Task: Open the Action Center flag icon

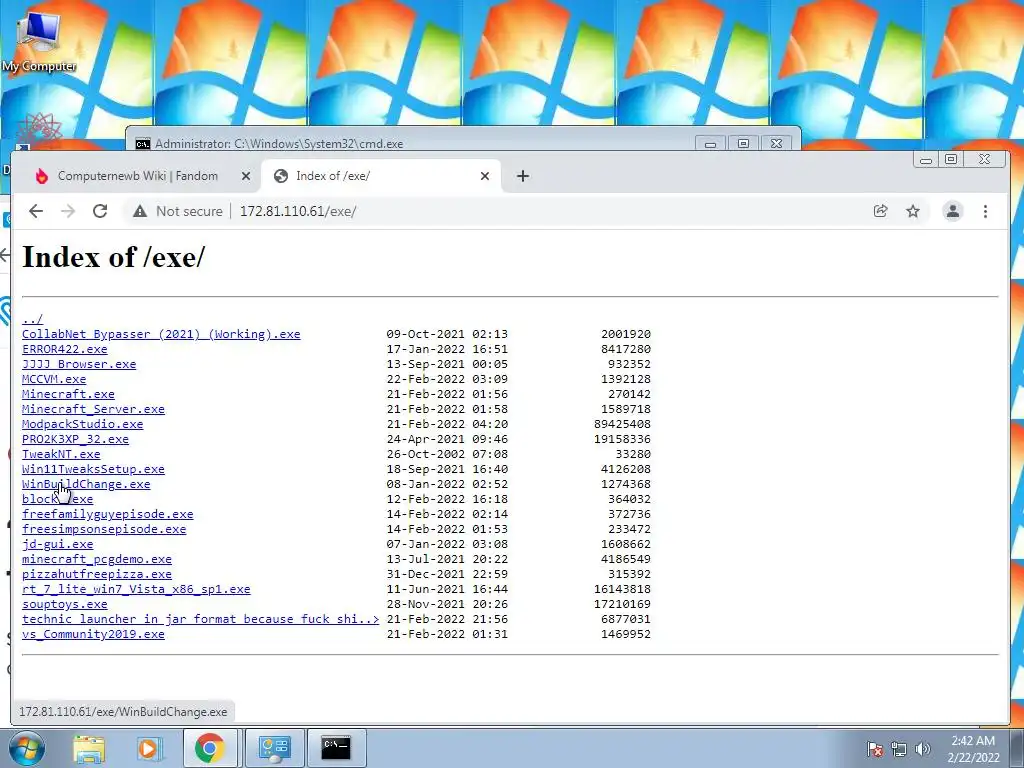Action: [874, 749]
